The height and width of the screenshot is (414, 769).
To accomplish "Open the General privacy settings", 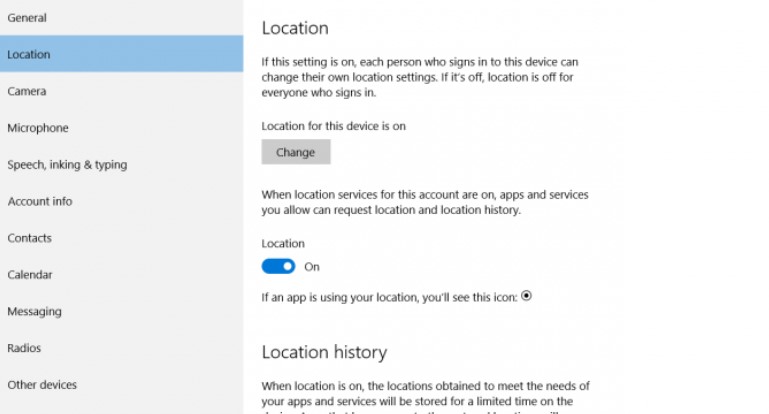I will point(27,18).
